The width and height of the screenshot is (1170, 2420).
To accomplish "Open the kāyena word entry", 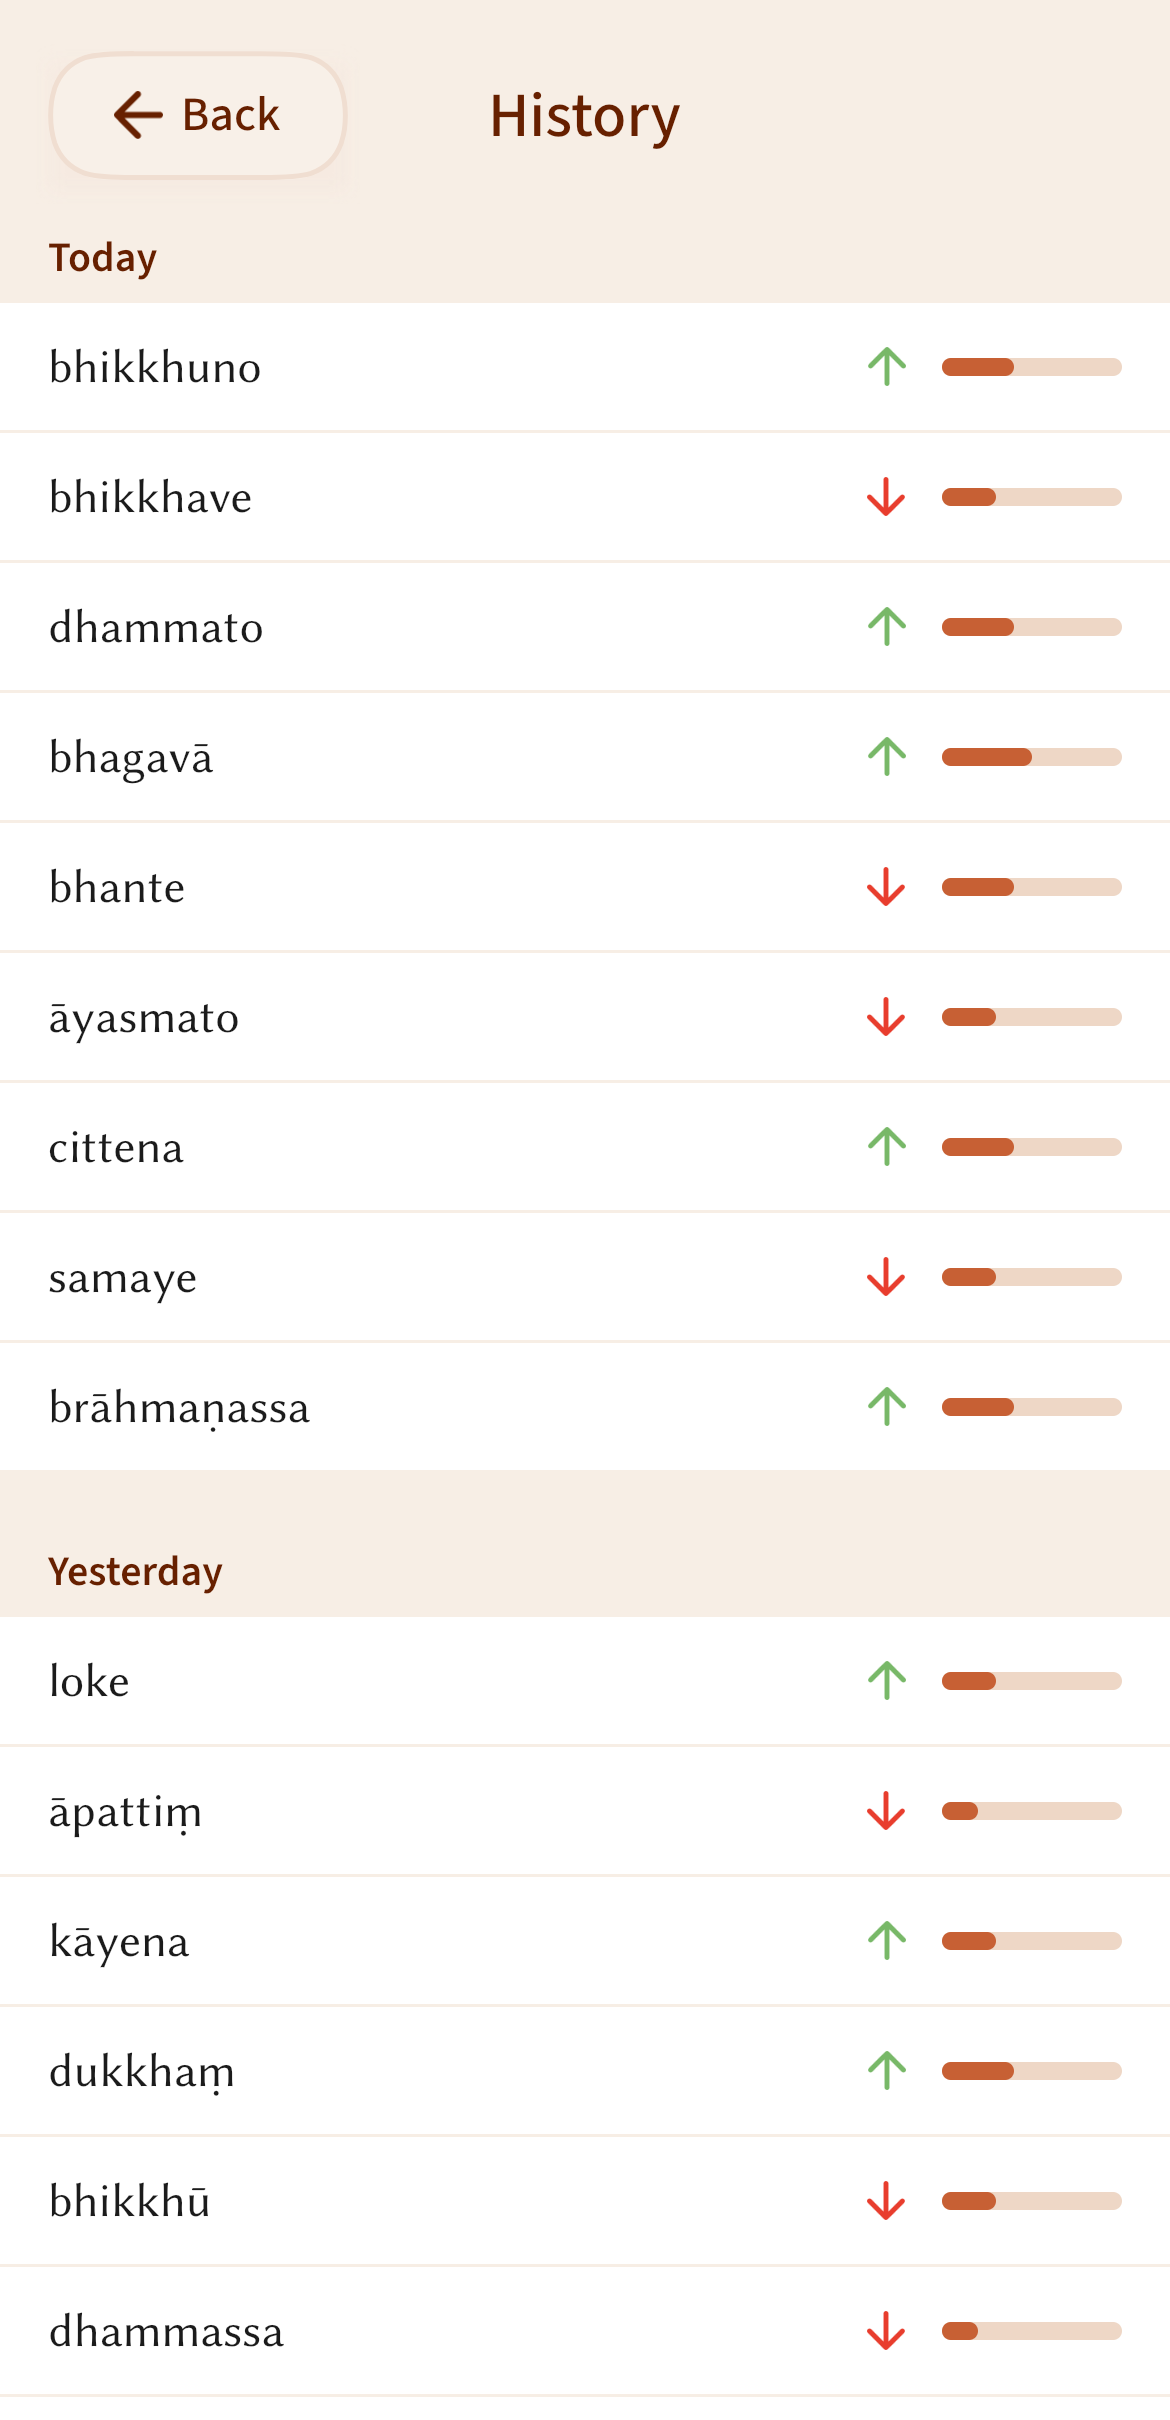I will coord(120,1941).
